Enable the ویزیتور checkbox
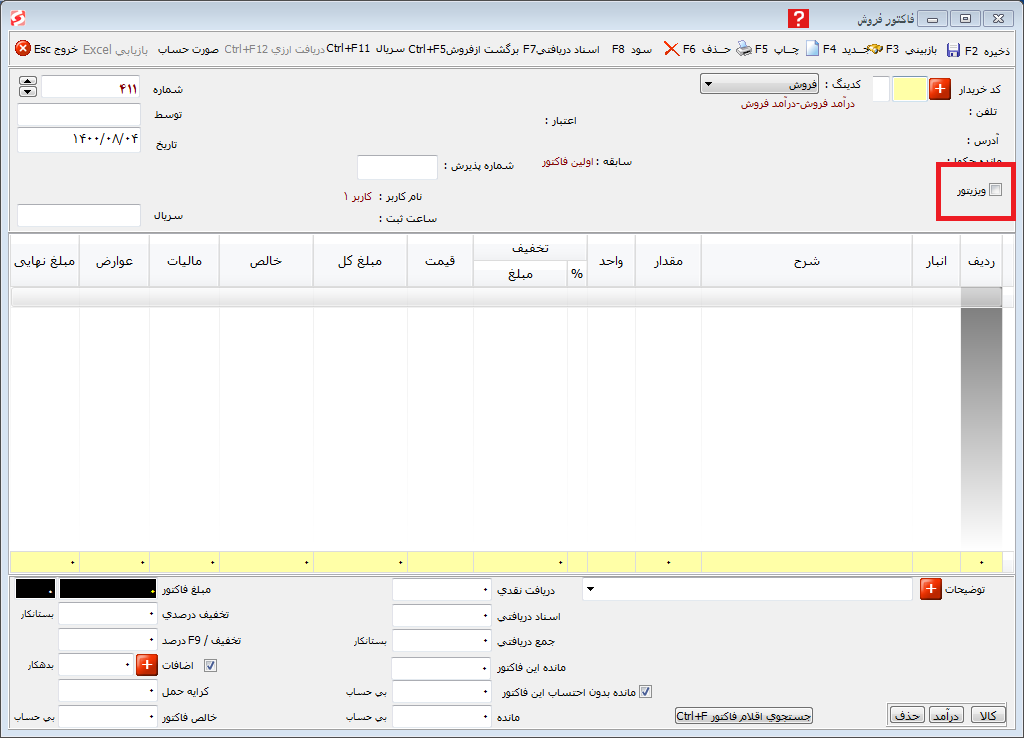This screenshot has width=1024, height=738. [995, 190]
